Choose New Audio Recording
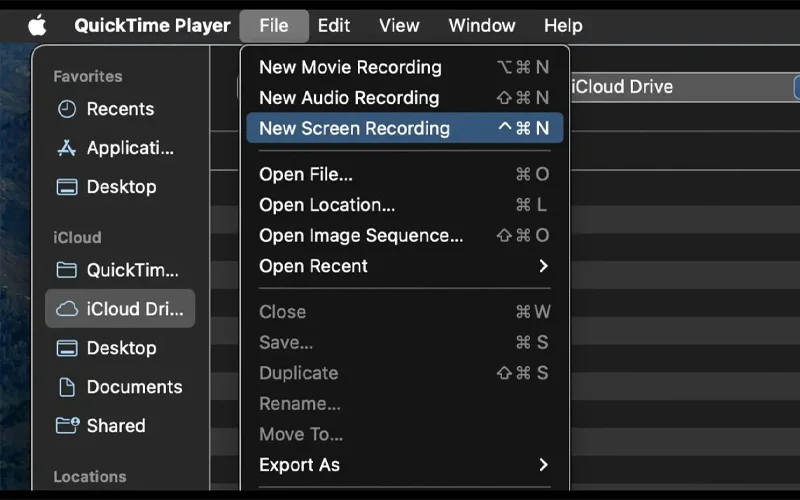 (405, 97)
